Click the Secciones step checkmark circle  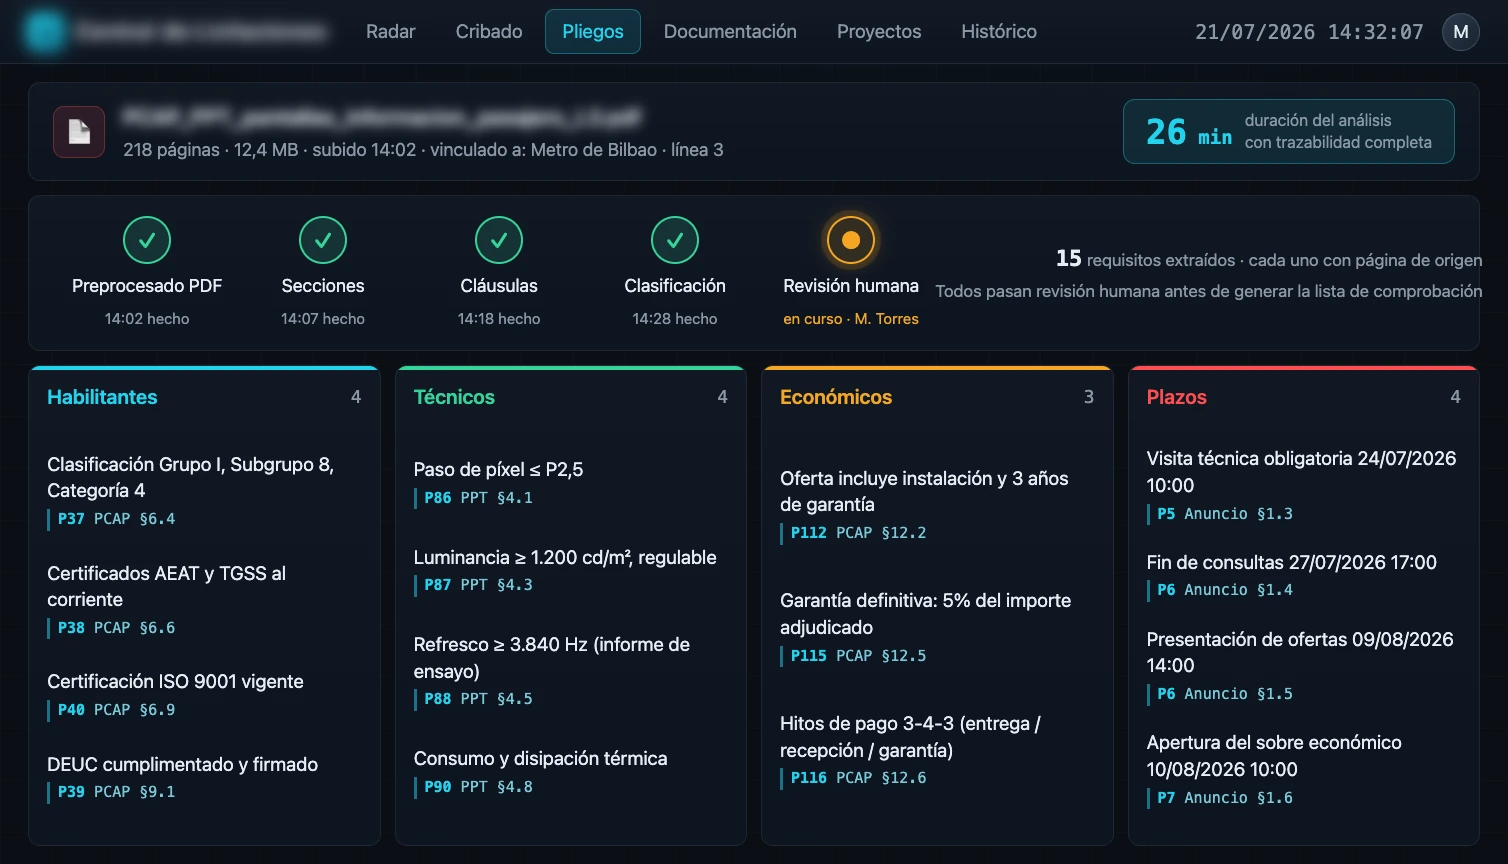323,240
